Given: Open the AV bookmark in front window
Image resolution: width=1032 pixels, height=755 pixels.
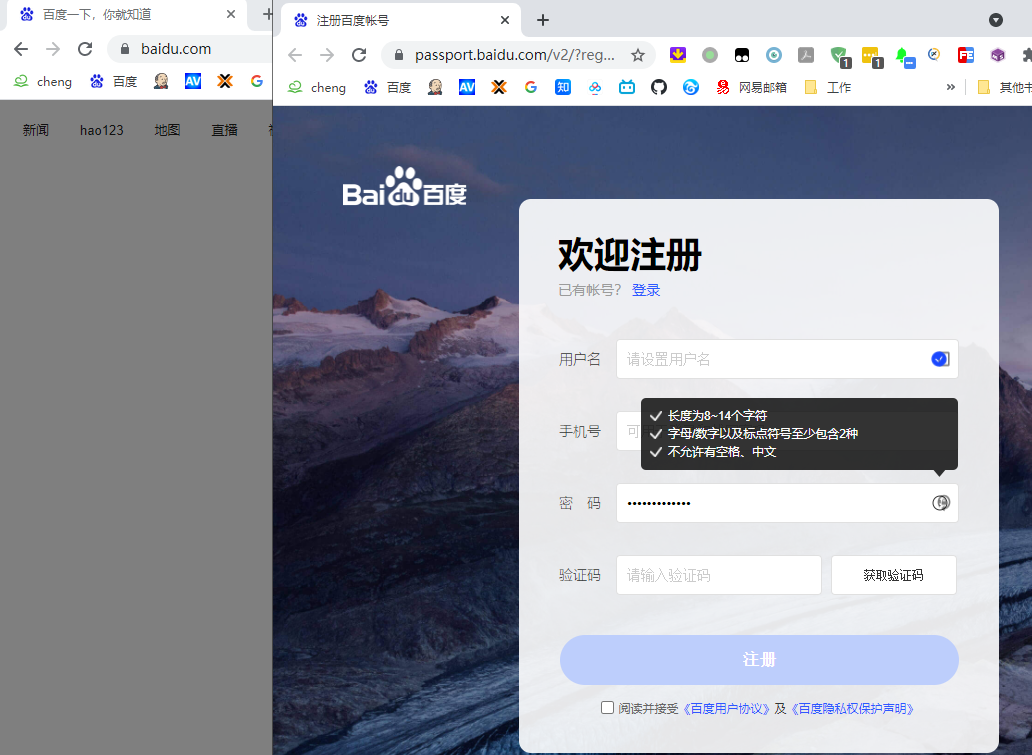Looking at the screenshot, I should [x=467, y=87].
